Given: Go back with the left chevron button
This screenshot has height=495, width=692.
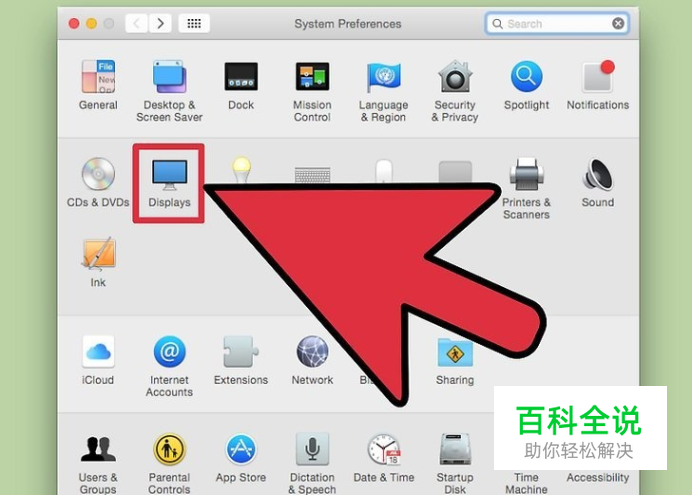Looking at the screenshot, I should pos(136,23).
